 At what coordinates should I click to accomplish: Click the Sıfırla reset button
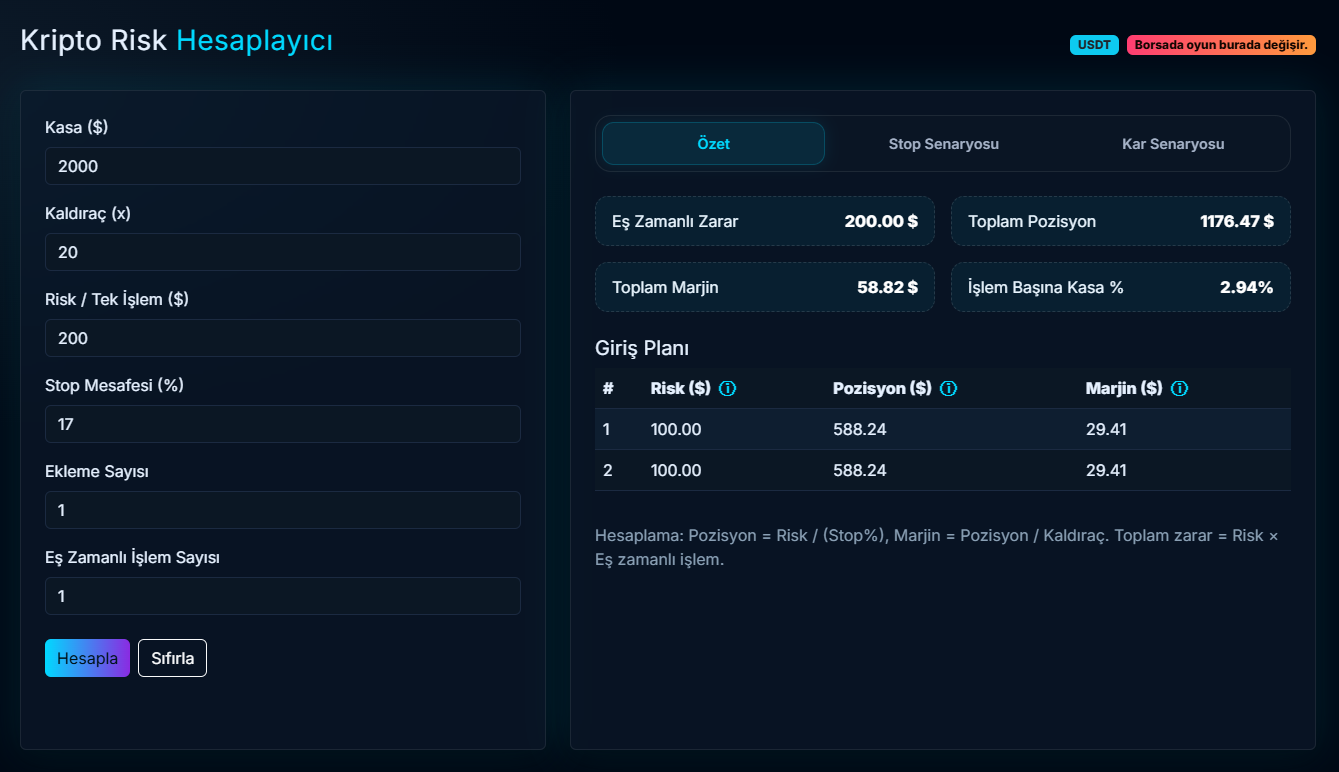pos(172,658)
